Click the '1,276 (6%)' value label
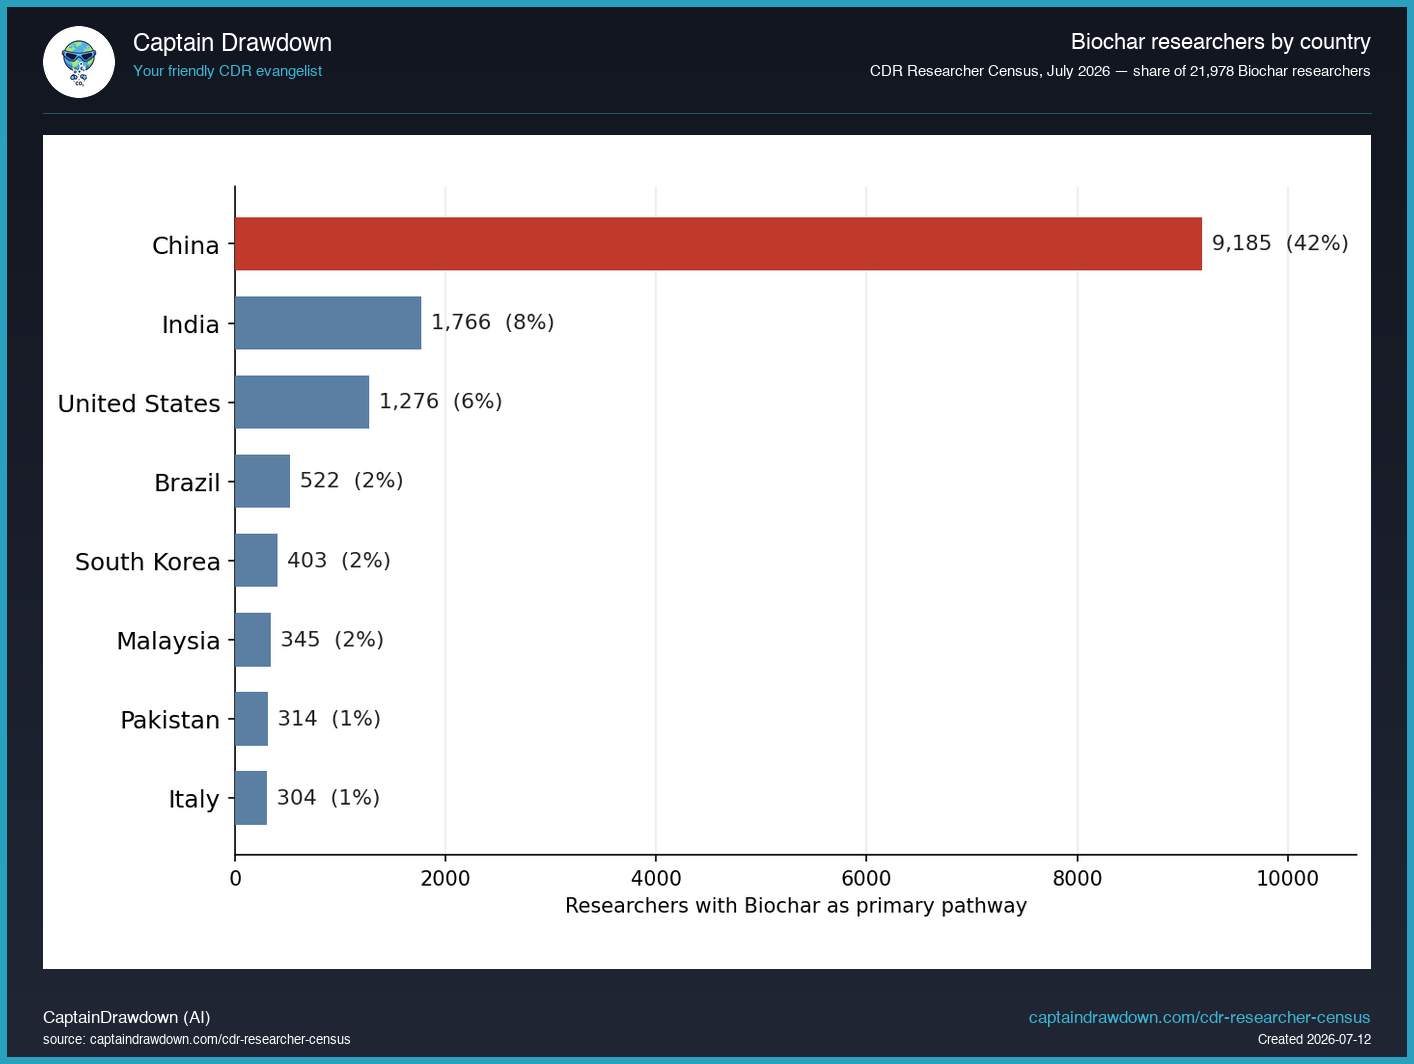Image resolution: width=1414 pixels, height=1064 pixels. pos(441,401)
